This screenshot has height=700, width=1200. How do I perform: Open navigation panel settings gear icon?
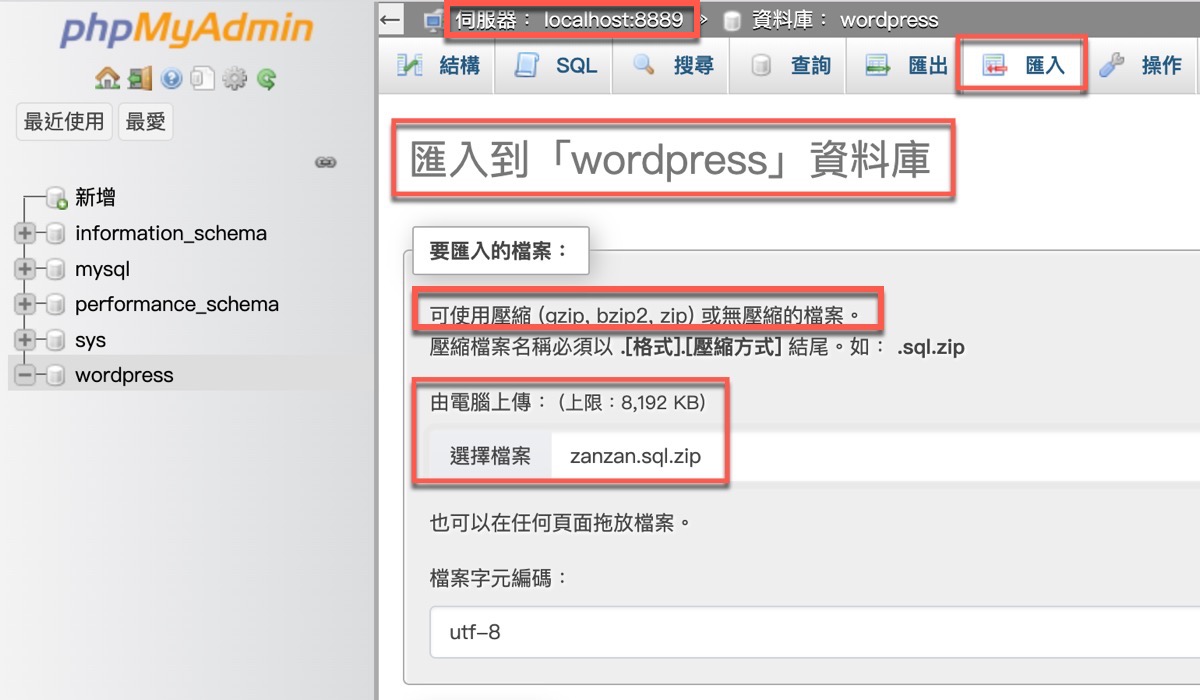click(x=234, y=78)
